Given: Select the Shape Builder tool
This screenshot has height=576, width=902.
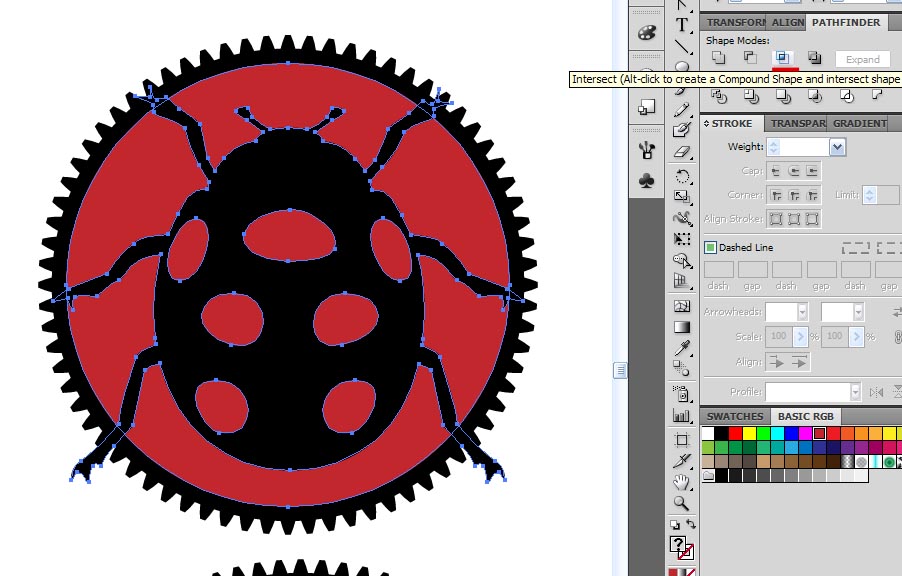Looking at the screenshot, I should (682, 260).
